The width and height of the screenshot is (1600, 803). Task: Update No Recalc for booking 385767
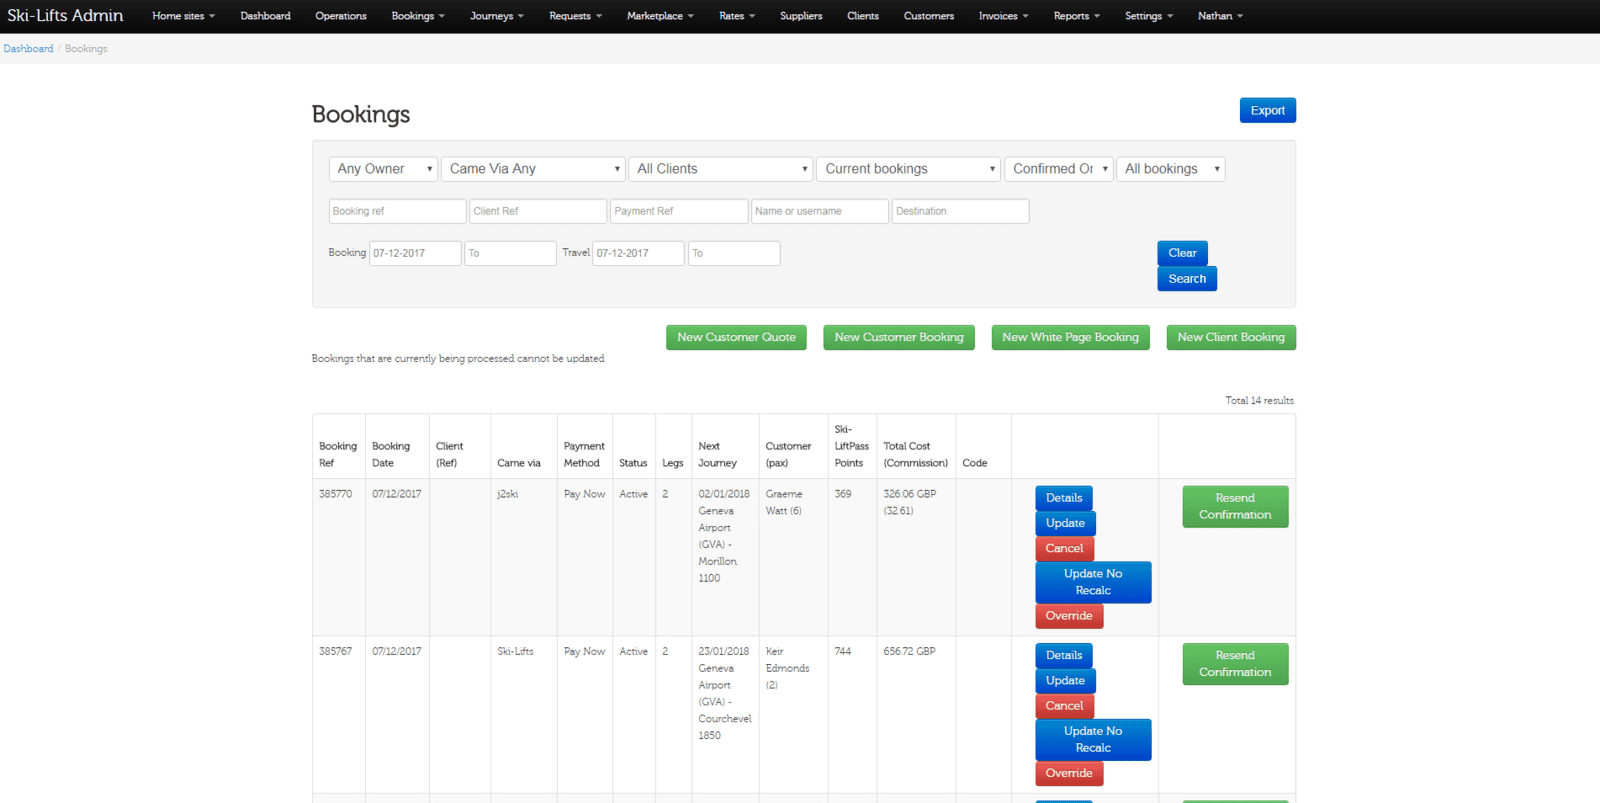coord(1093,740)
